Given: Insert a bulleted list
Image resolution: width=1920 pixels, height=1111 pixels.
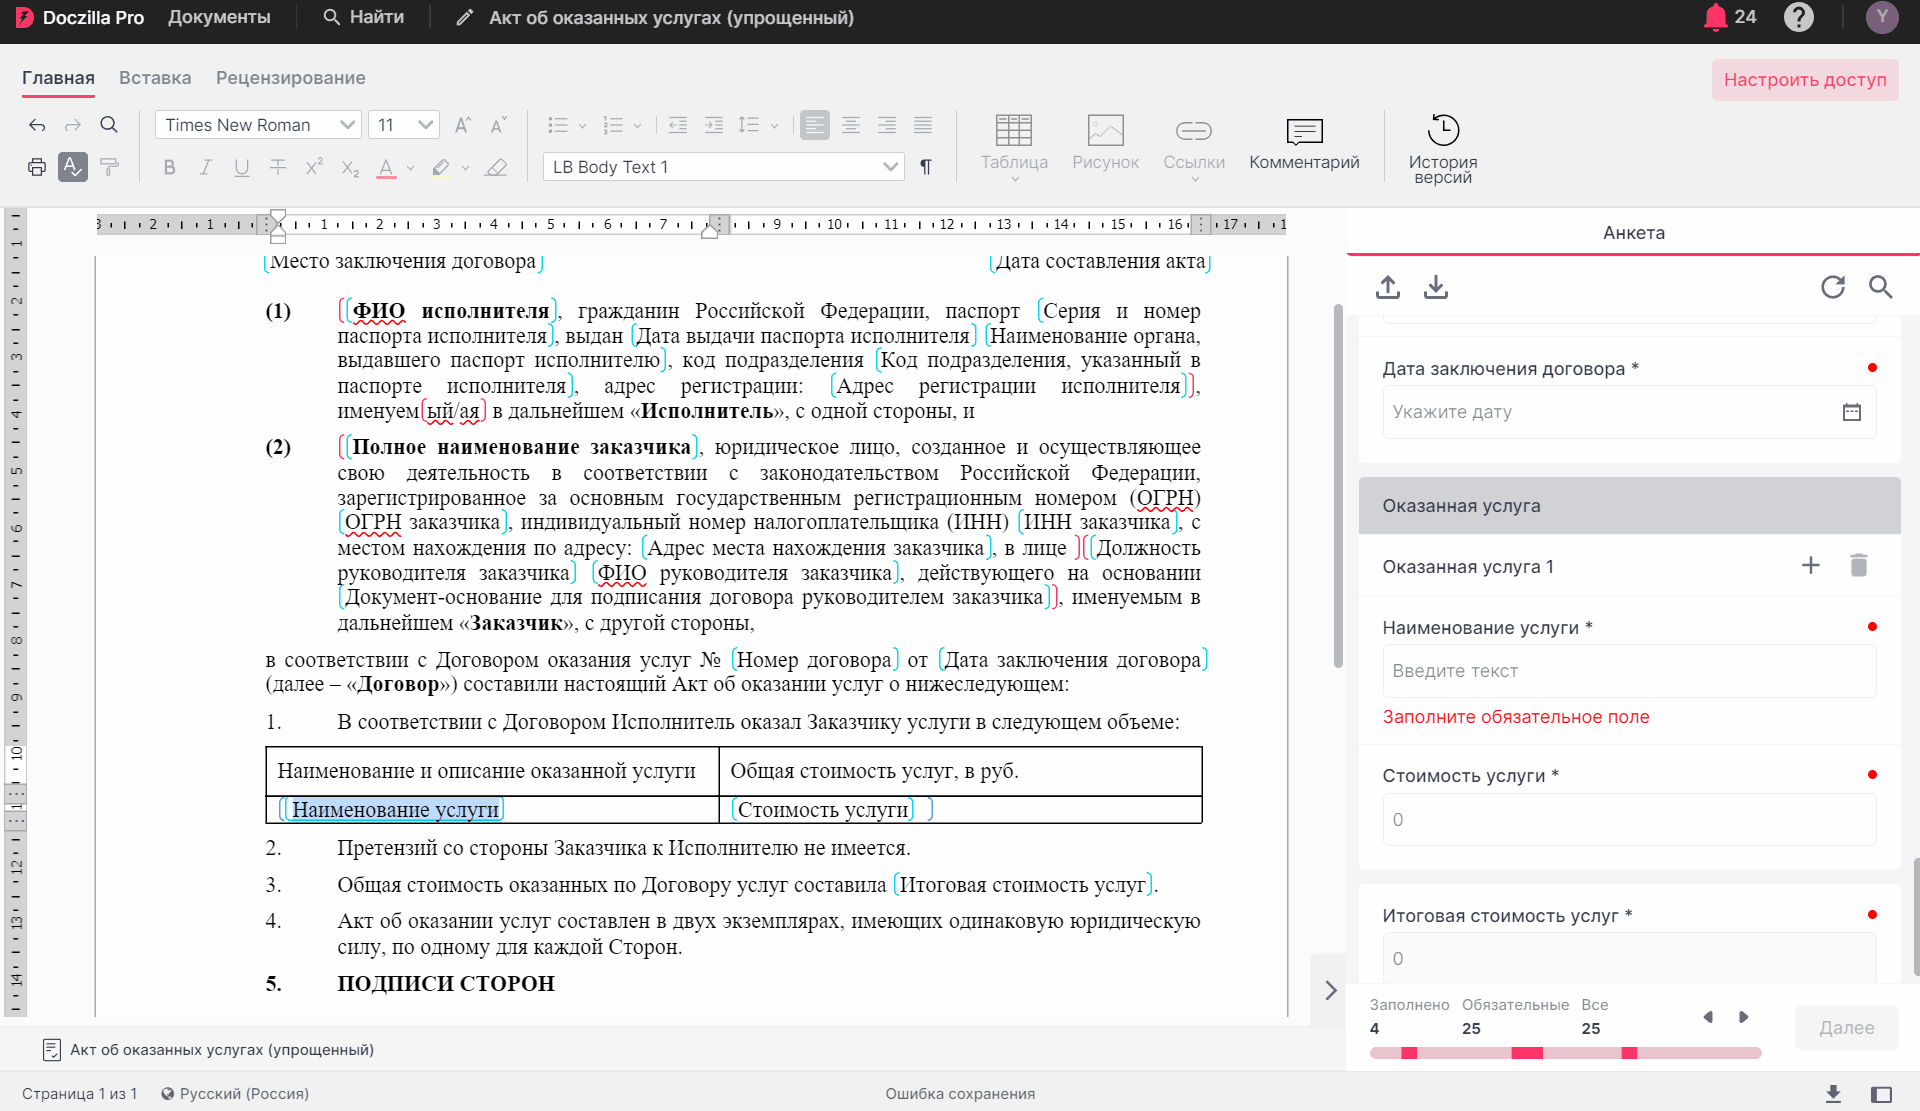Looking at the screenshot, I should pos(558,125).
